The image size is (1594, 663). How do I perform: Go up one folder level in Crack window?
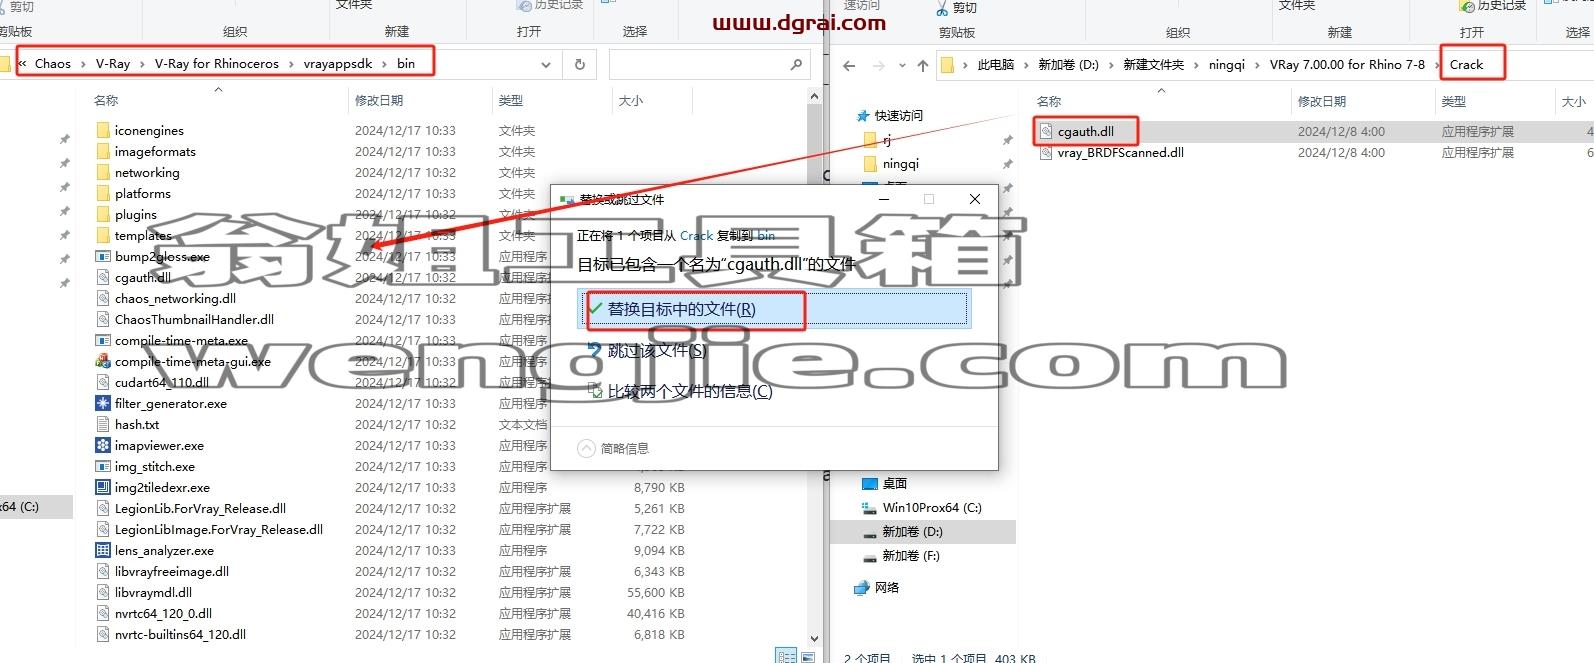922,65
